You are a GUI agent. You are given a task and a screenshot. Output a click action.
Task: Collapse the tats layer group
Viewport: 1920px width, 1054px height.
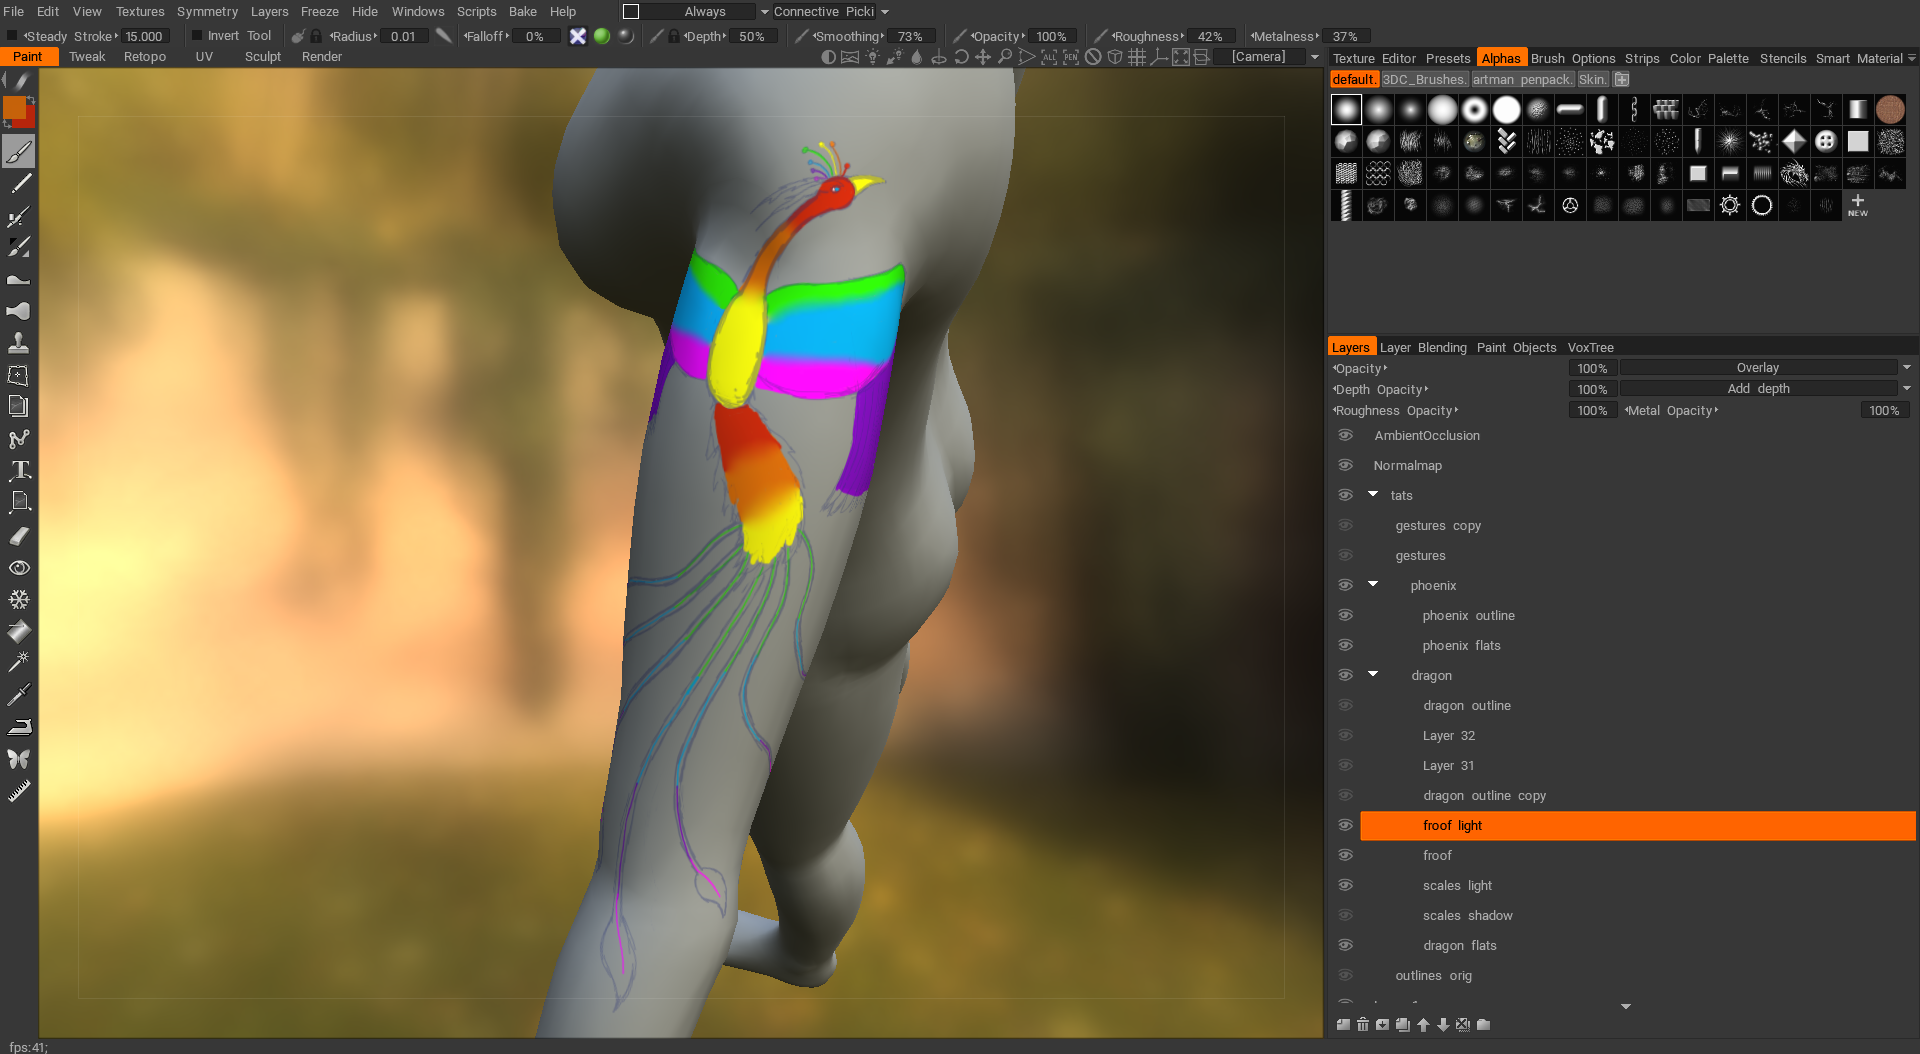[1373, 495]
